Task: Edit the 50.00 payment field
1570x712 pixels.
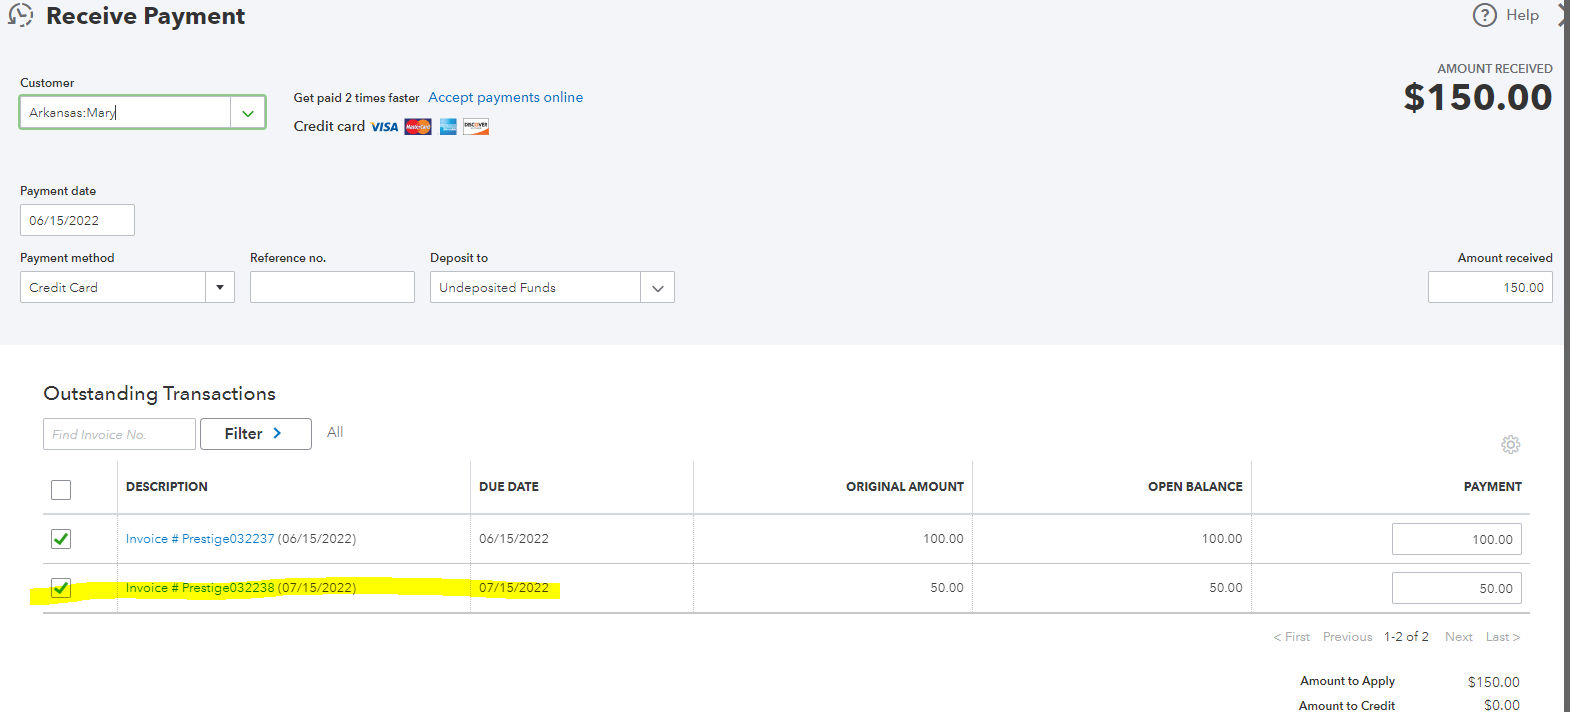Action: [1457, 588]
